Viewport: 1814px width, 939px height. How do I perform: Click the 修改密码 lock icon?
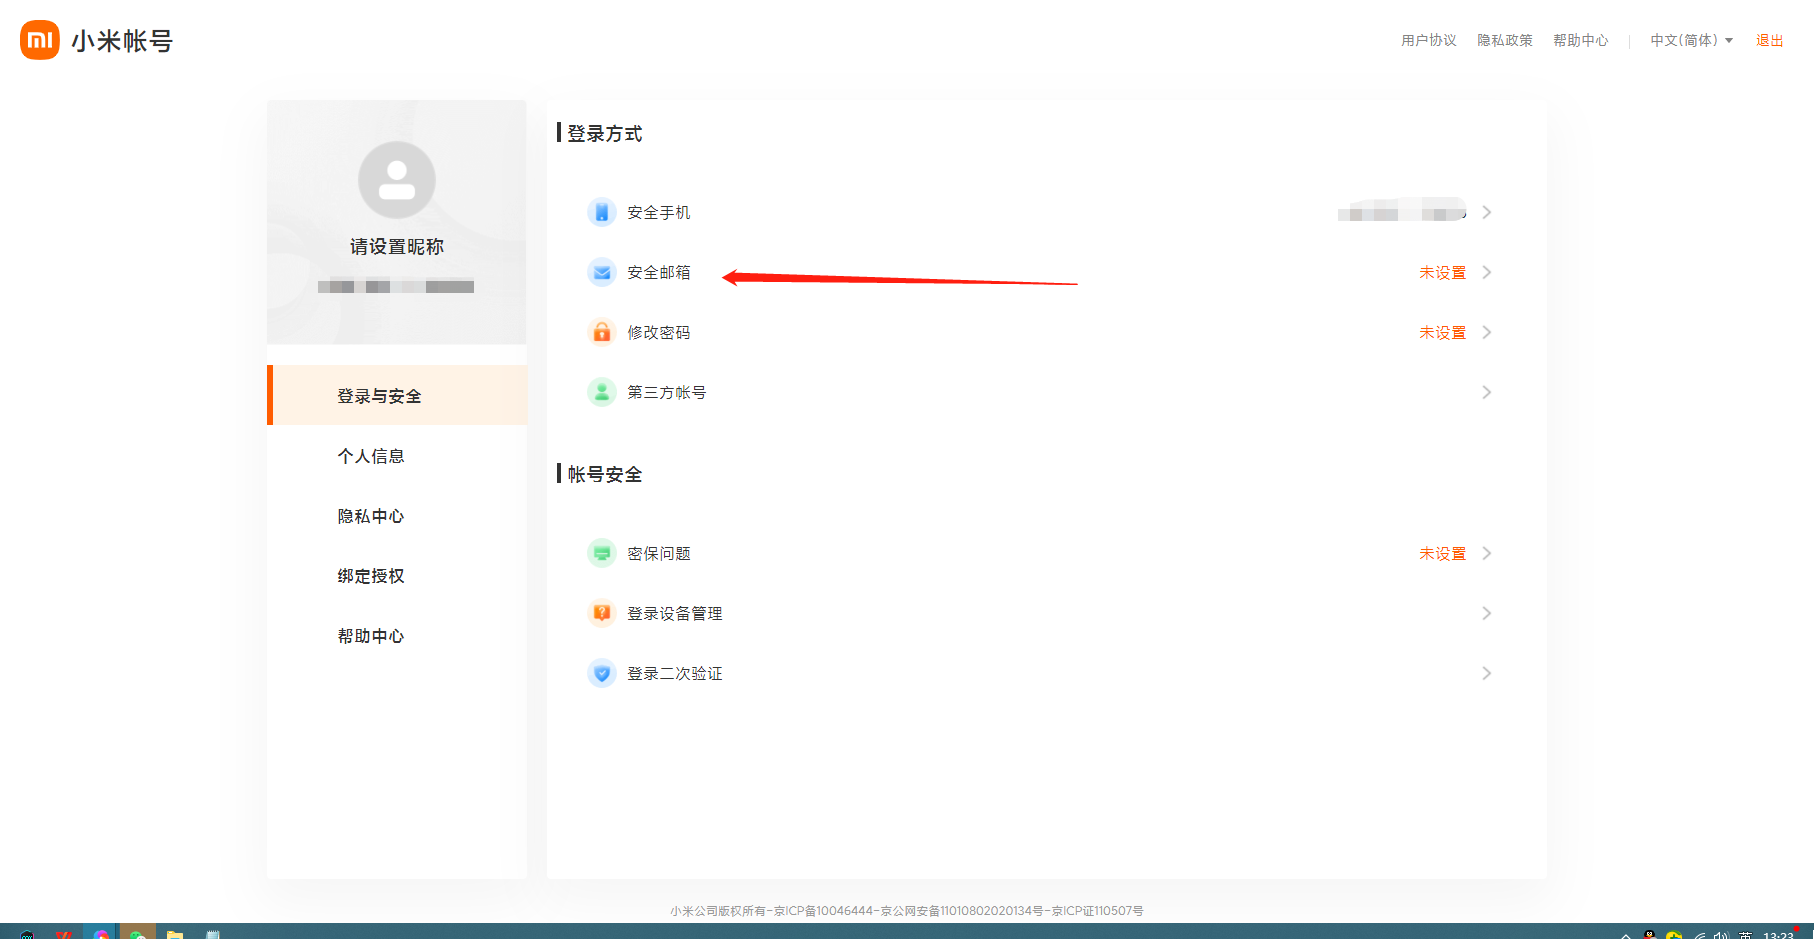(x=602, y=332)
